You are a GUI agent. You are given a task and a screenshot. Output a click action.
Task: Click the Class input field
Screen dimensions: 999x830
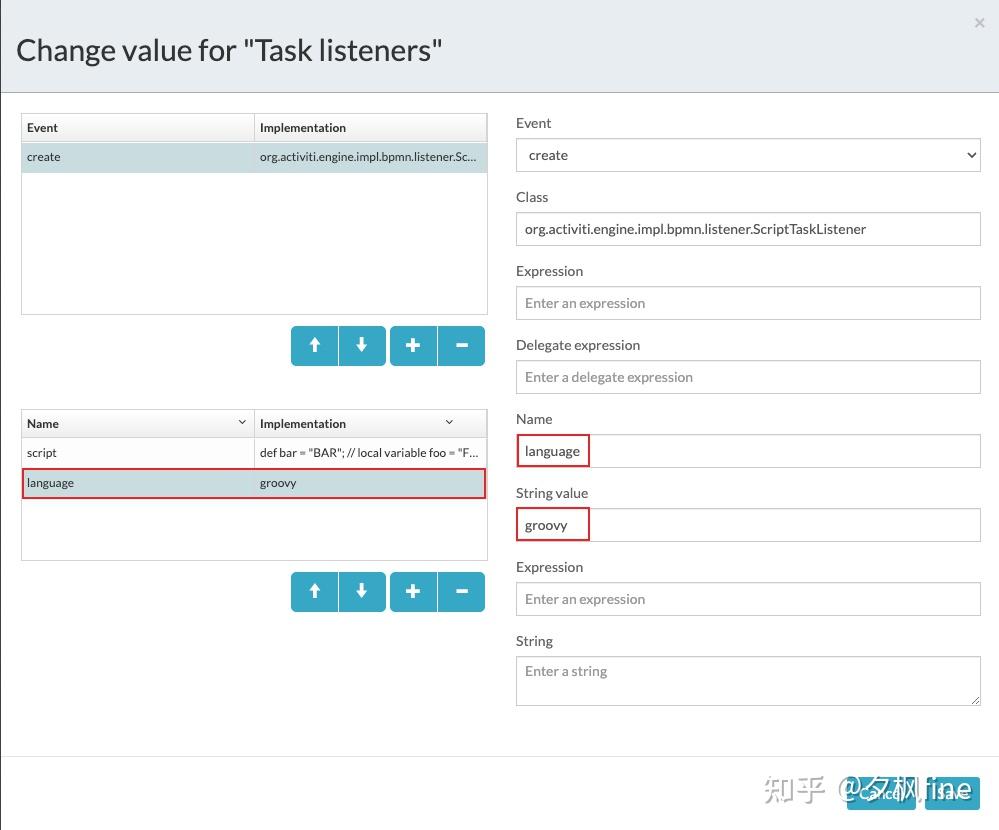(x=748, y=229)
